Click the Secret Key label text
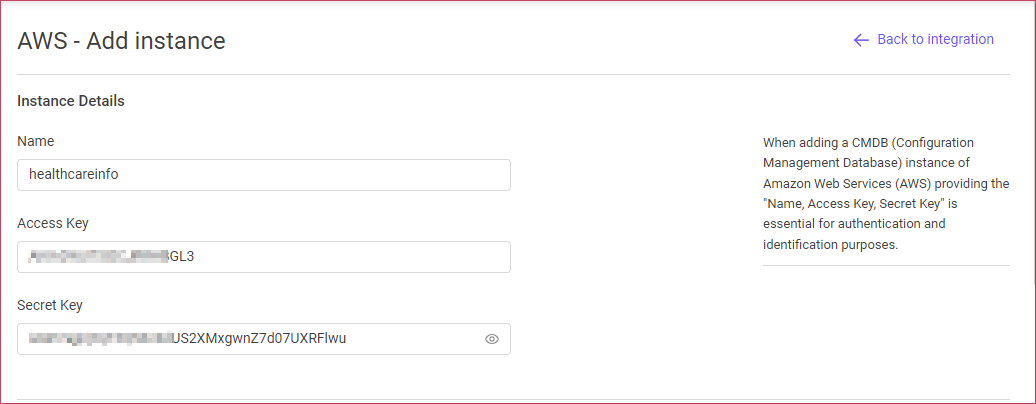1036x404 pixels. click(50, 305)
